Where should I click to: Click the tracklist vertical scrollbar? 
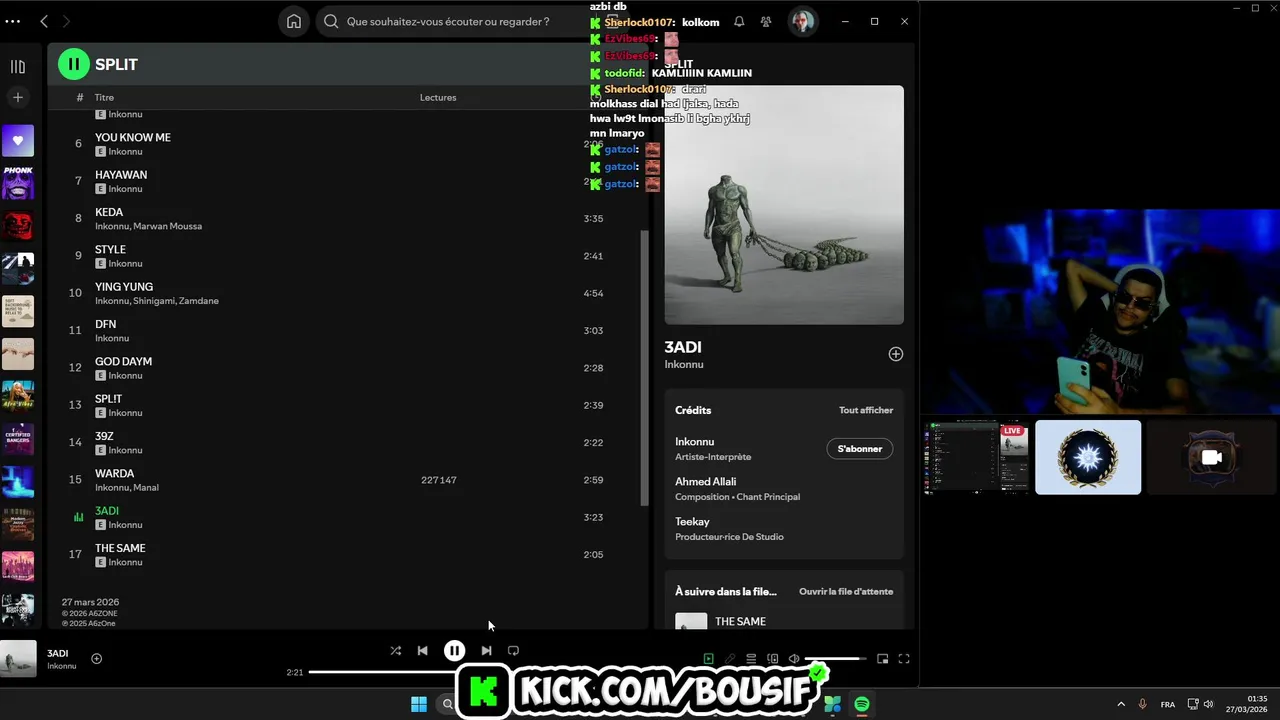tap(645, 367)
